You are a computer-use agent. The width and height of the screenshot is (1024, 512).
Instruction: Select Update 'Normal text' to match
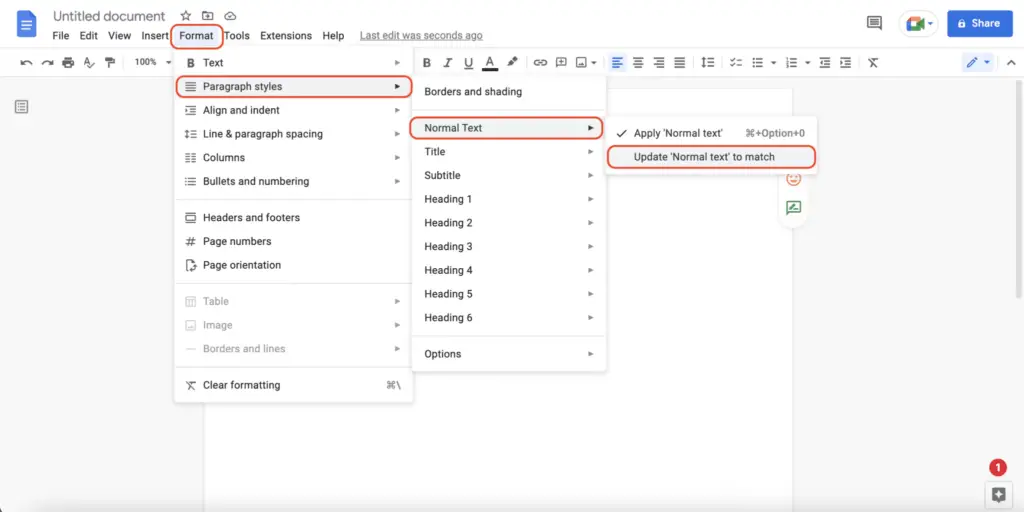pyautogui.click(x=711, y=157)
